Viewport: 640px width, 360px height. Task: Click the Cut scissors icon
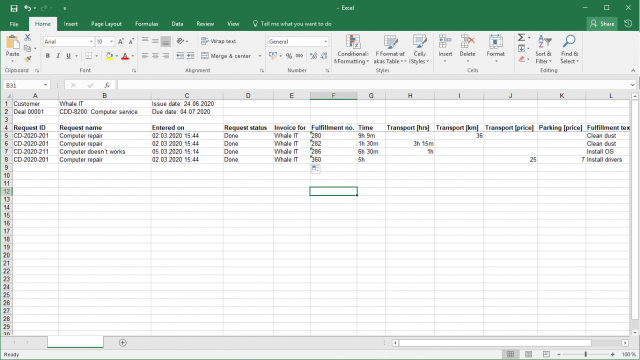point(27,38)
